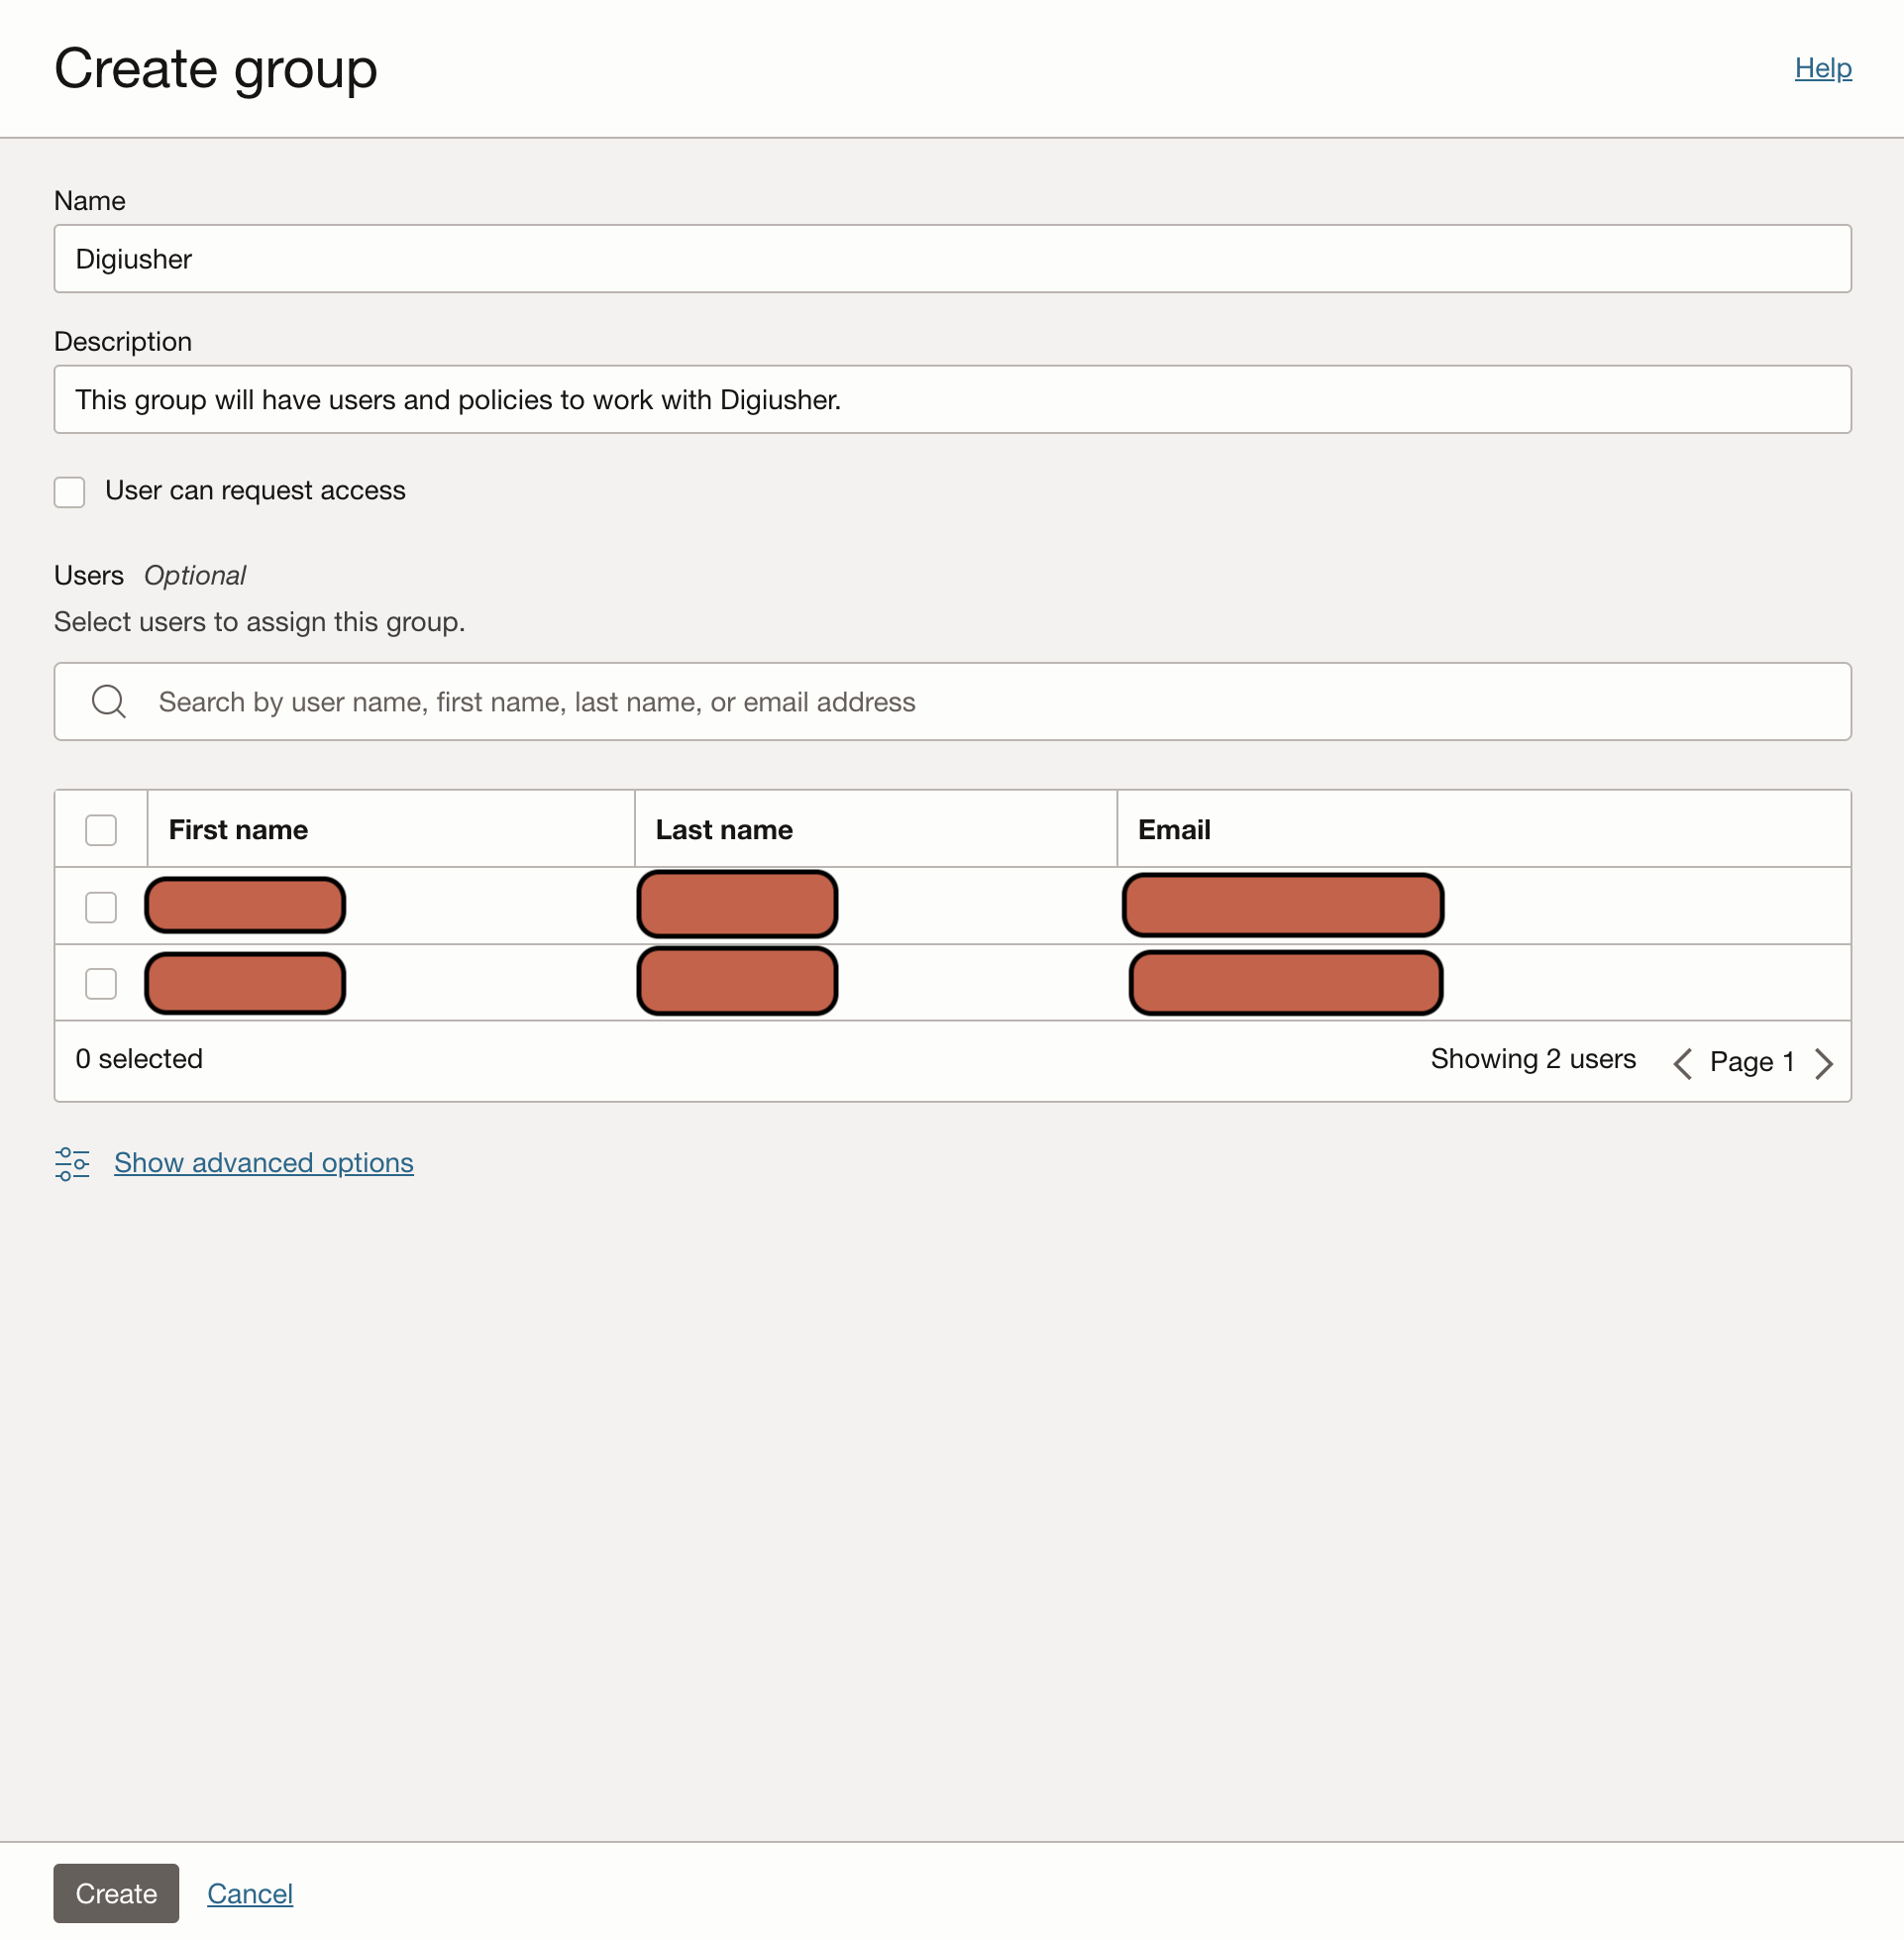Select the Help link in top right
Screen dimensions: 1904x1940
[x=1822, y=66]
